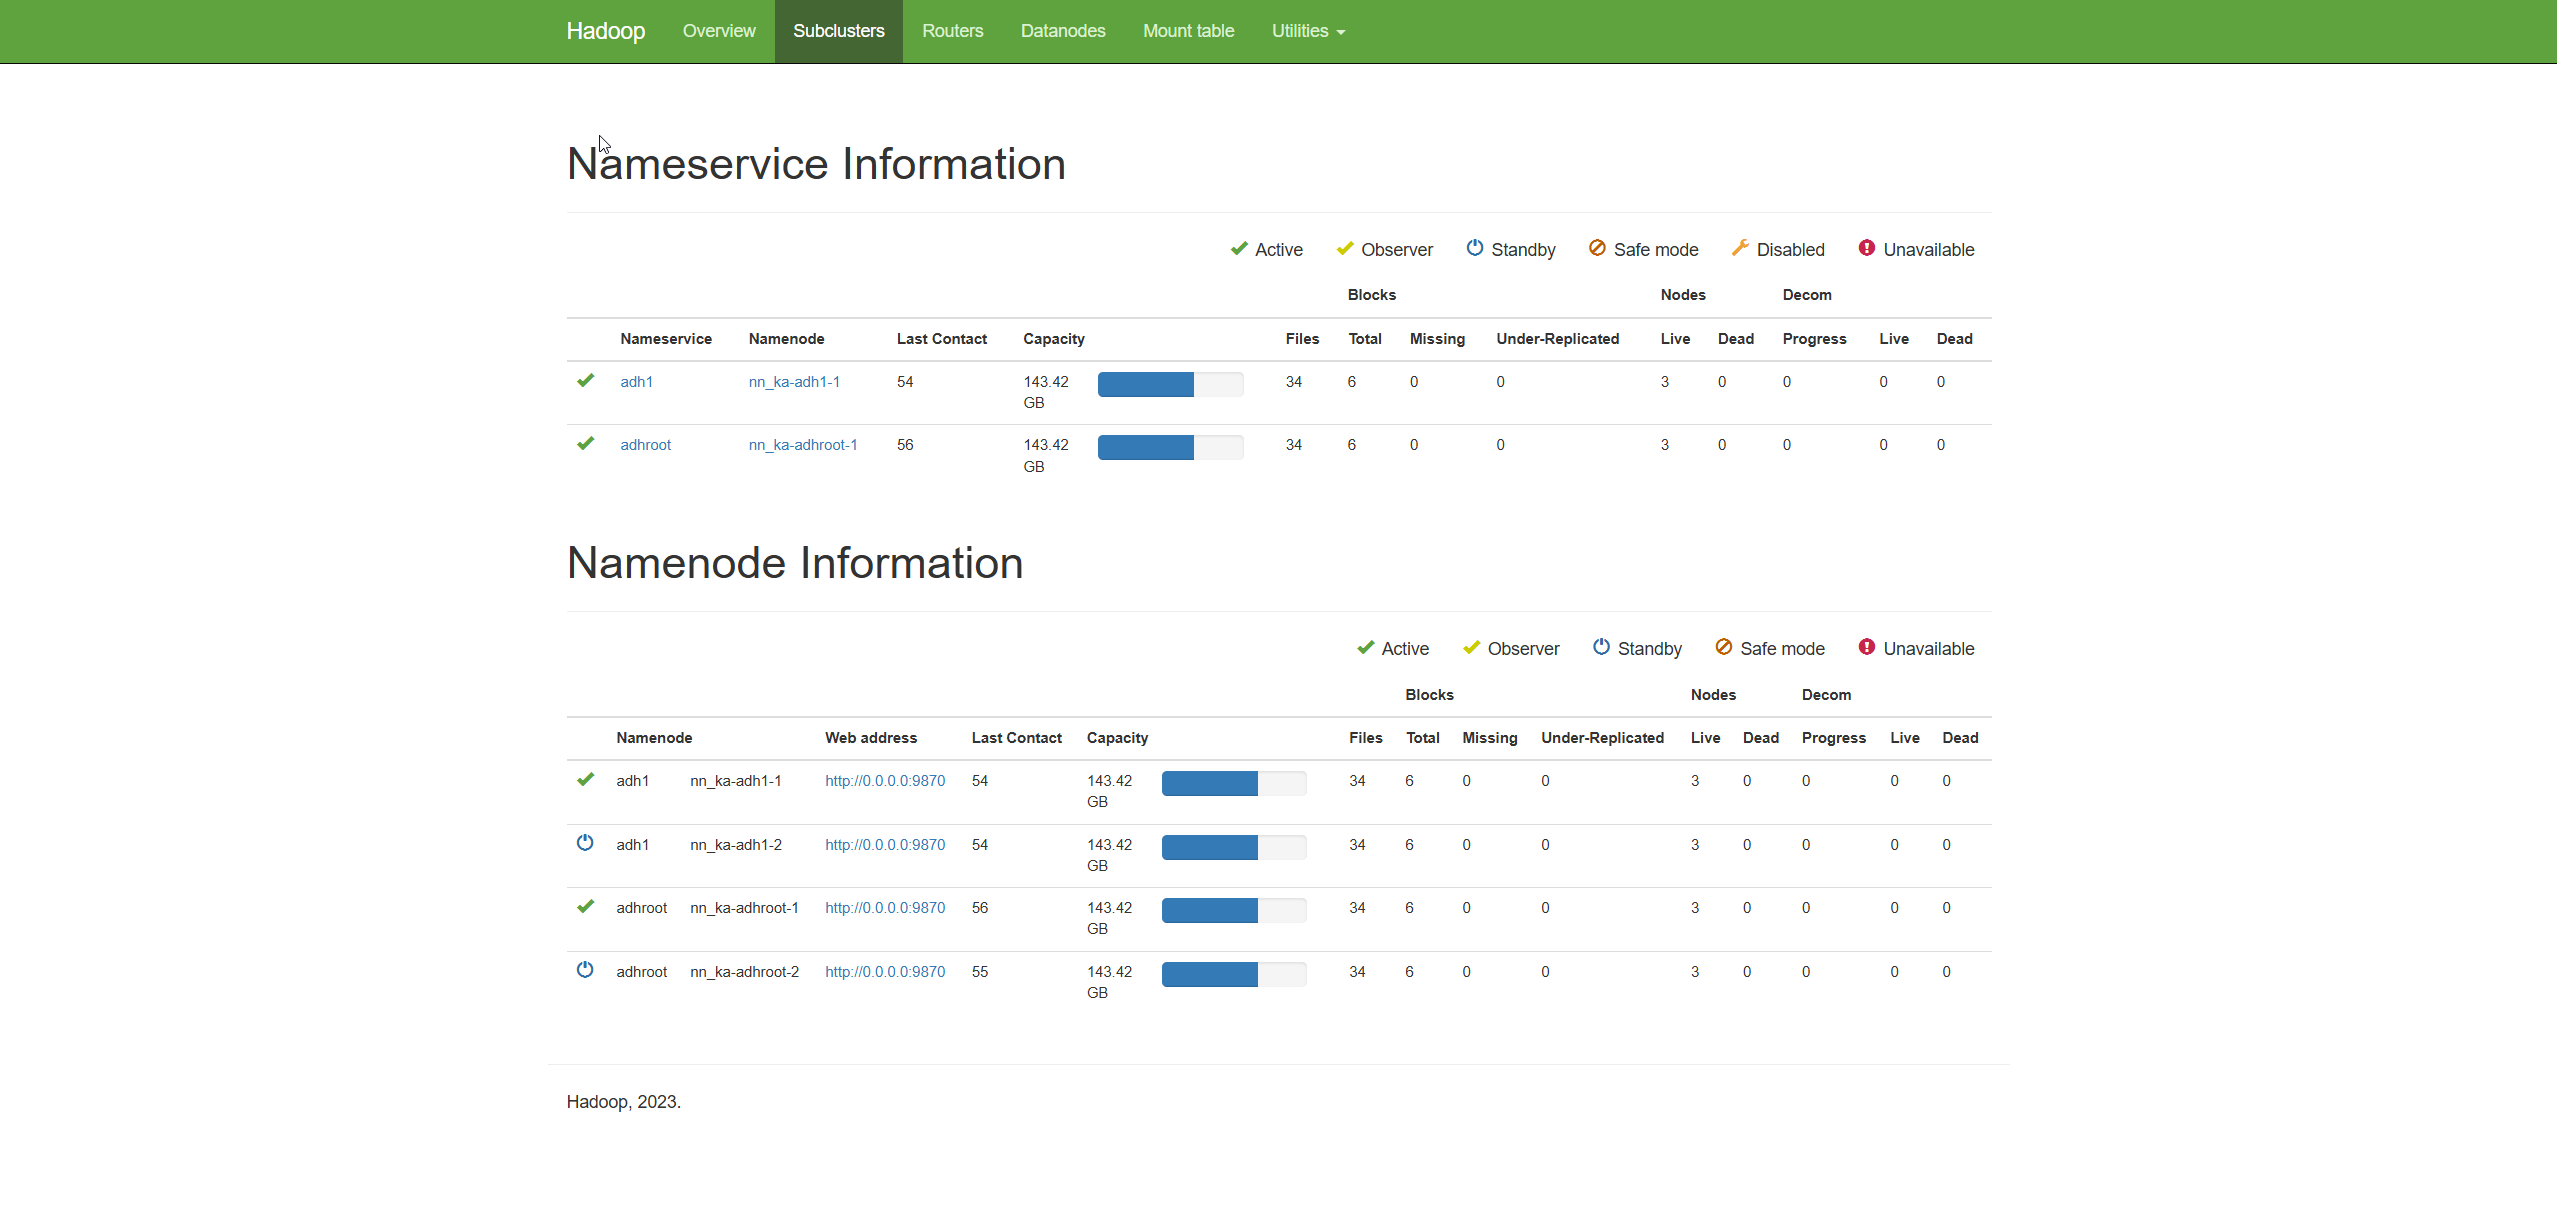Click the standby icon next to nn_ka-adh1-2
Viewport: 2557px width, 1226px height.
(x=585, y=843)
